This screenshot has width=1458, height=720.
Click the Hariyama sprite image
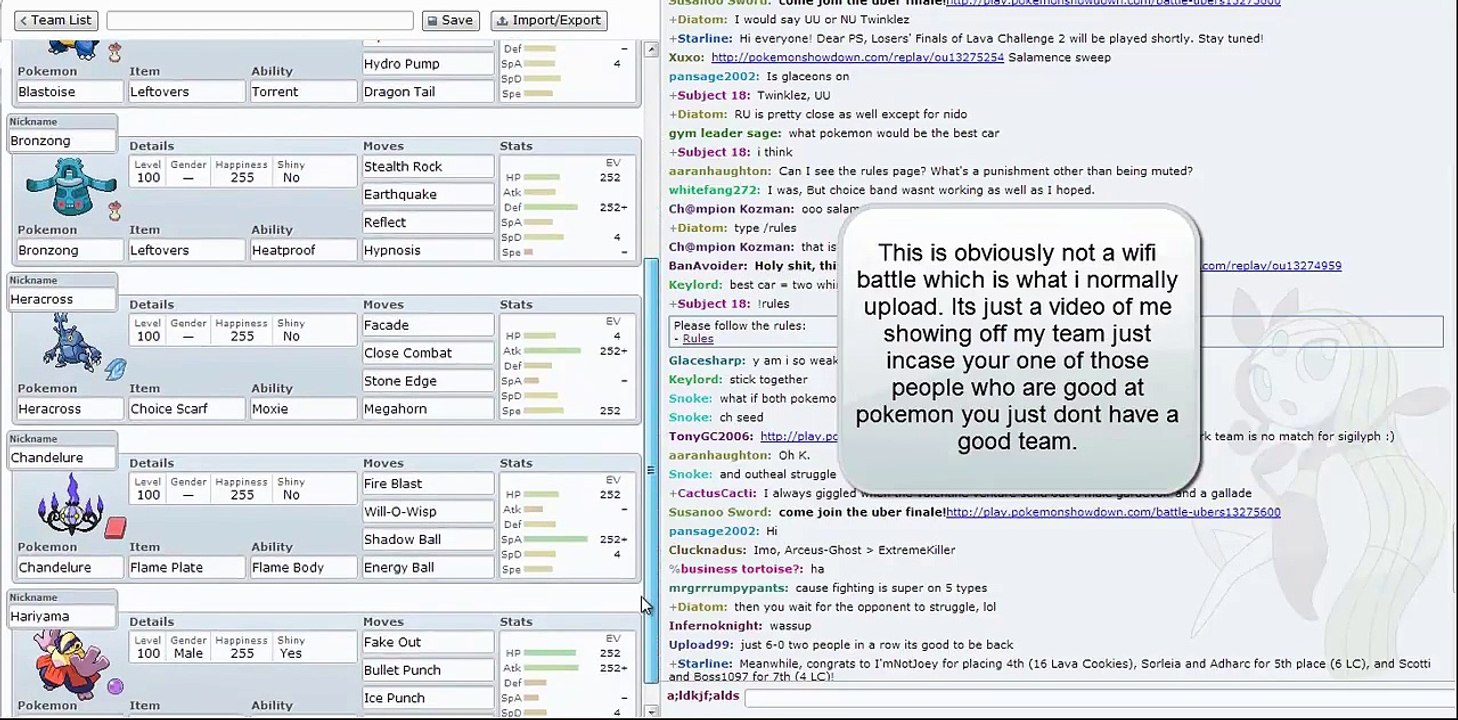pyautogui.click(x=70, y=664)
